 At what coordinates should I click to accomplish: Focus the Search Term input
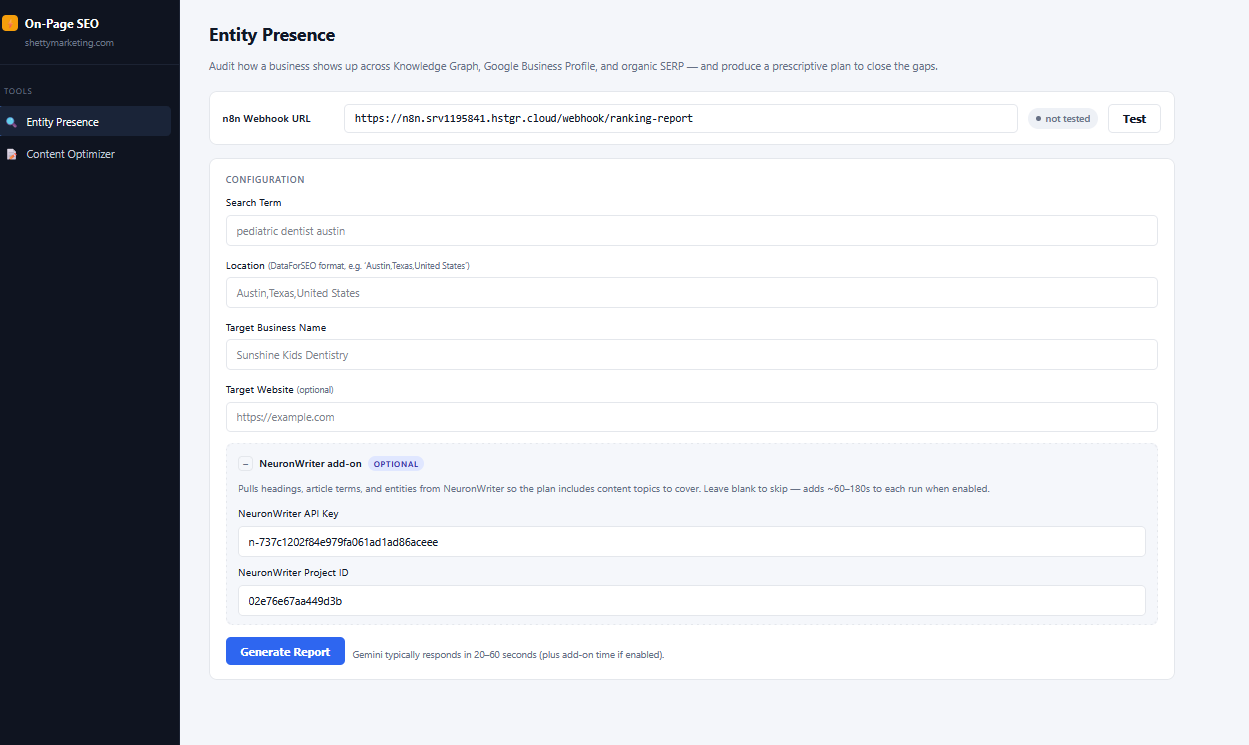[691, 230]
